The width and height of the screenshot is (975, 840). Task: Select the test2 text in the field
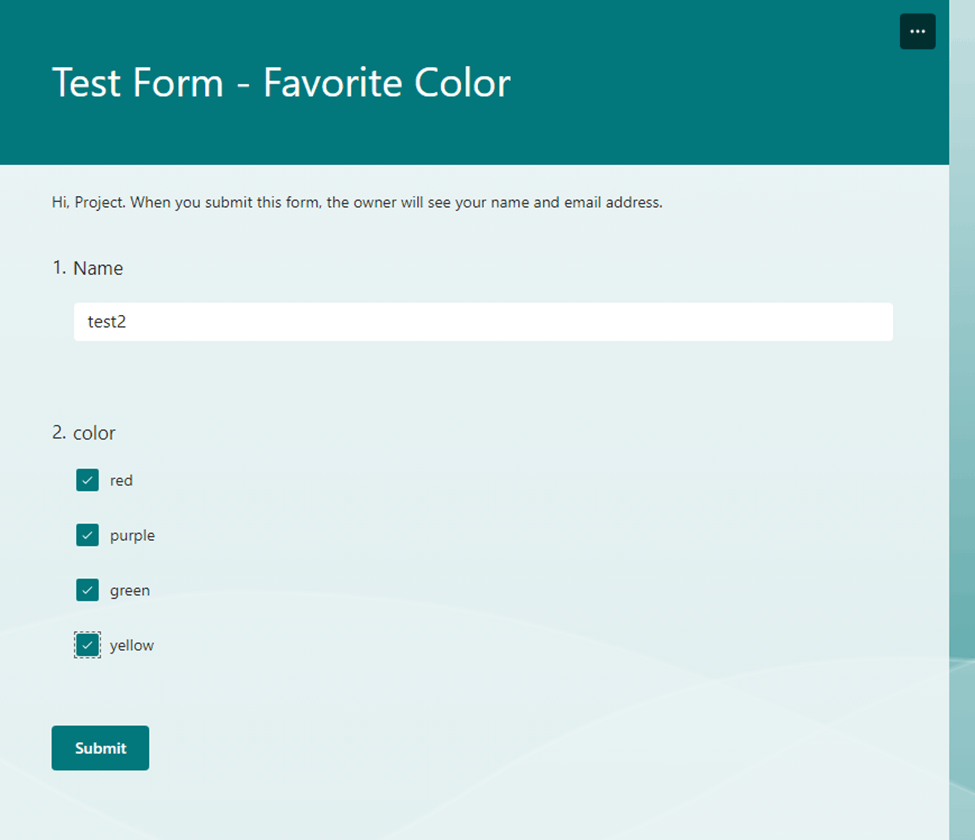pos(106,321)
